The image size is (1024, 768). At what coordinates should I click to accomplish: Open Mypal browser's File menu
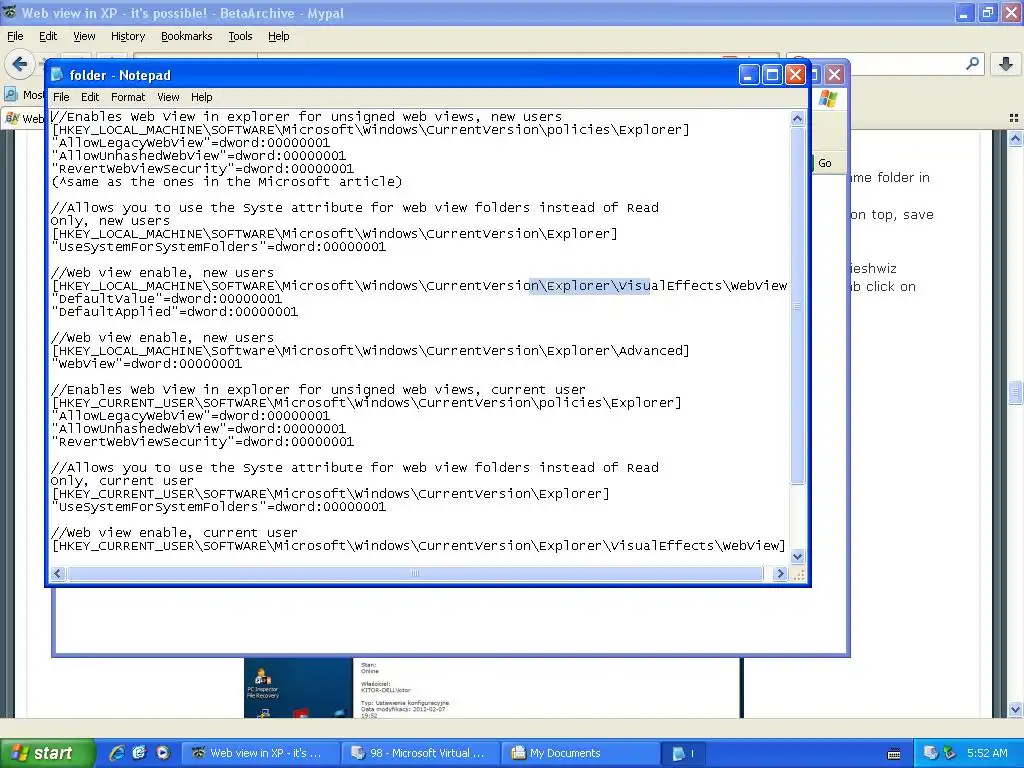click(15, 36)
